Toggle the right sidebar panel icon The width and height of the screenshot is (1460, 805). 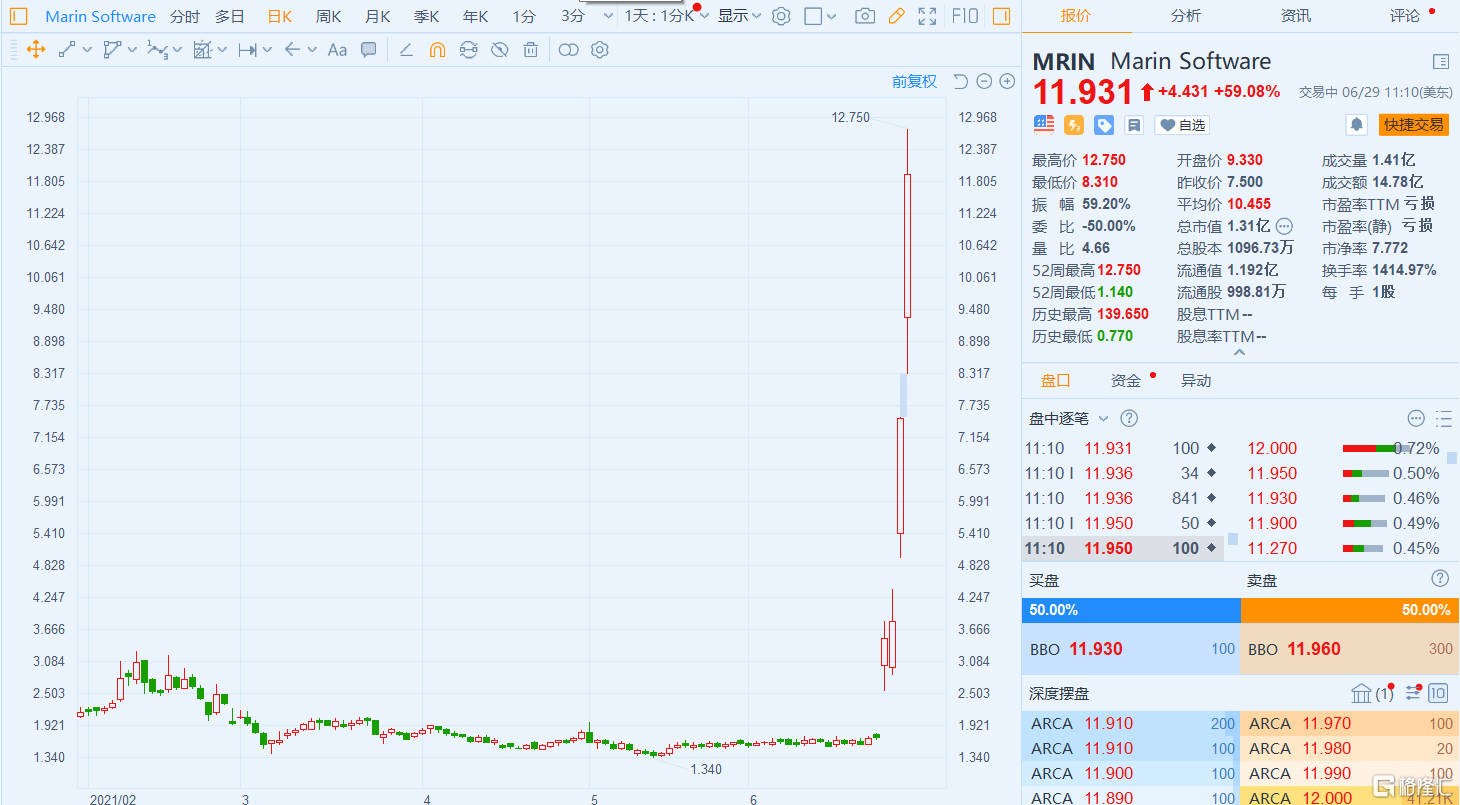(1001, 16)
